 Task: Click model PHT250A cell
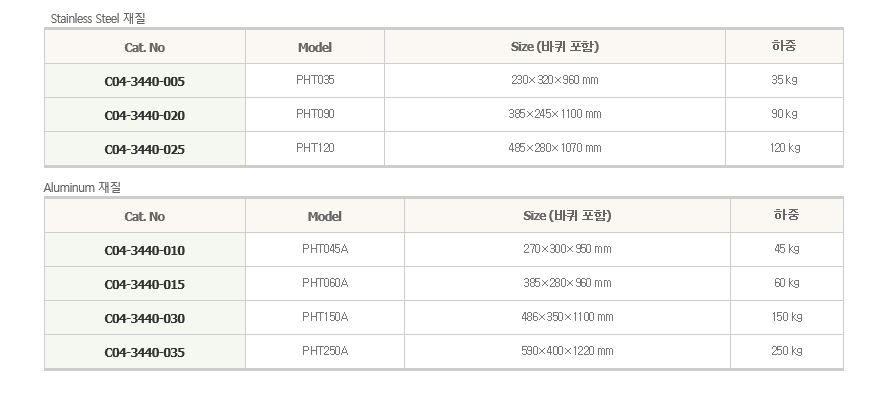[325, 351]
